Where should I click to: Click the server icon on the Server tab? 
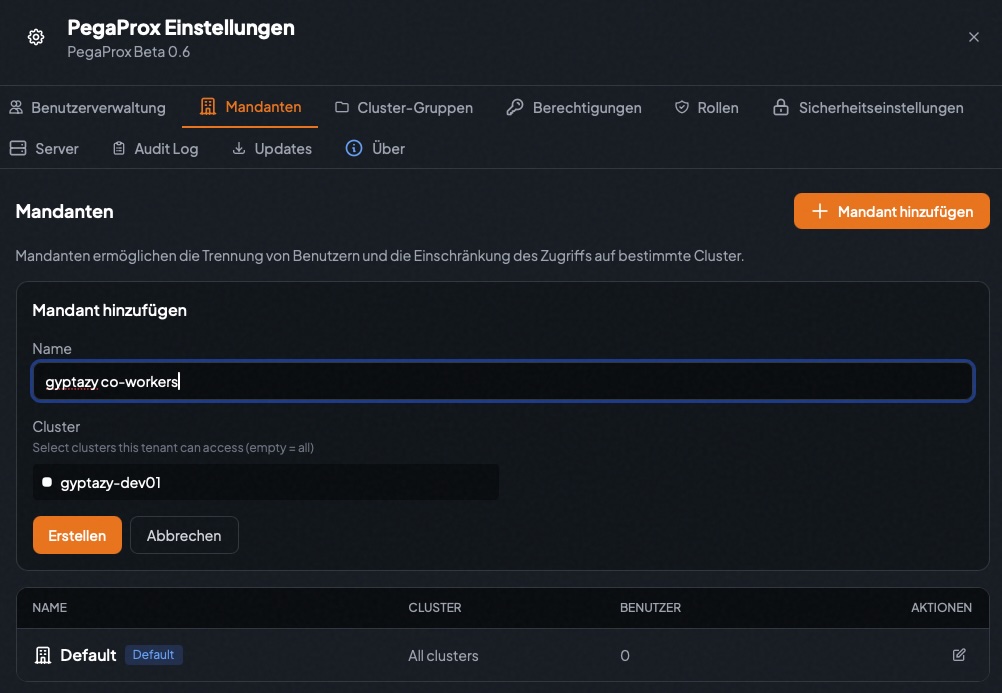(x=18, y=147)
